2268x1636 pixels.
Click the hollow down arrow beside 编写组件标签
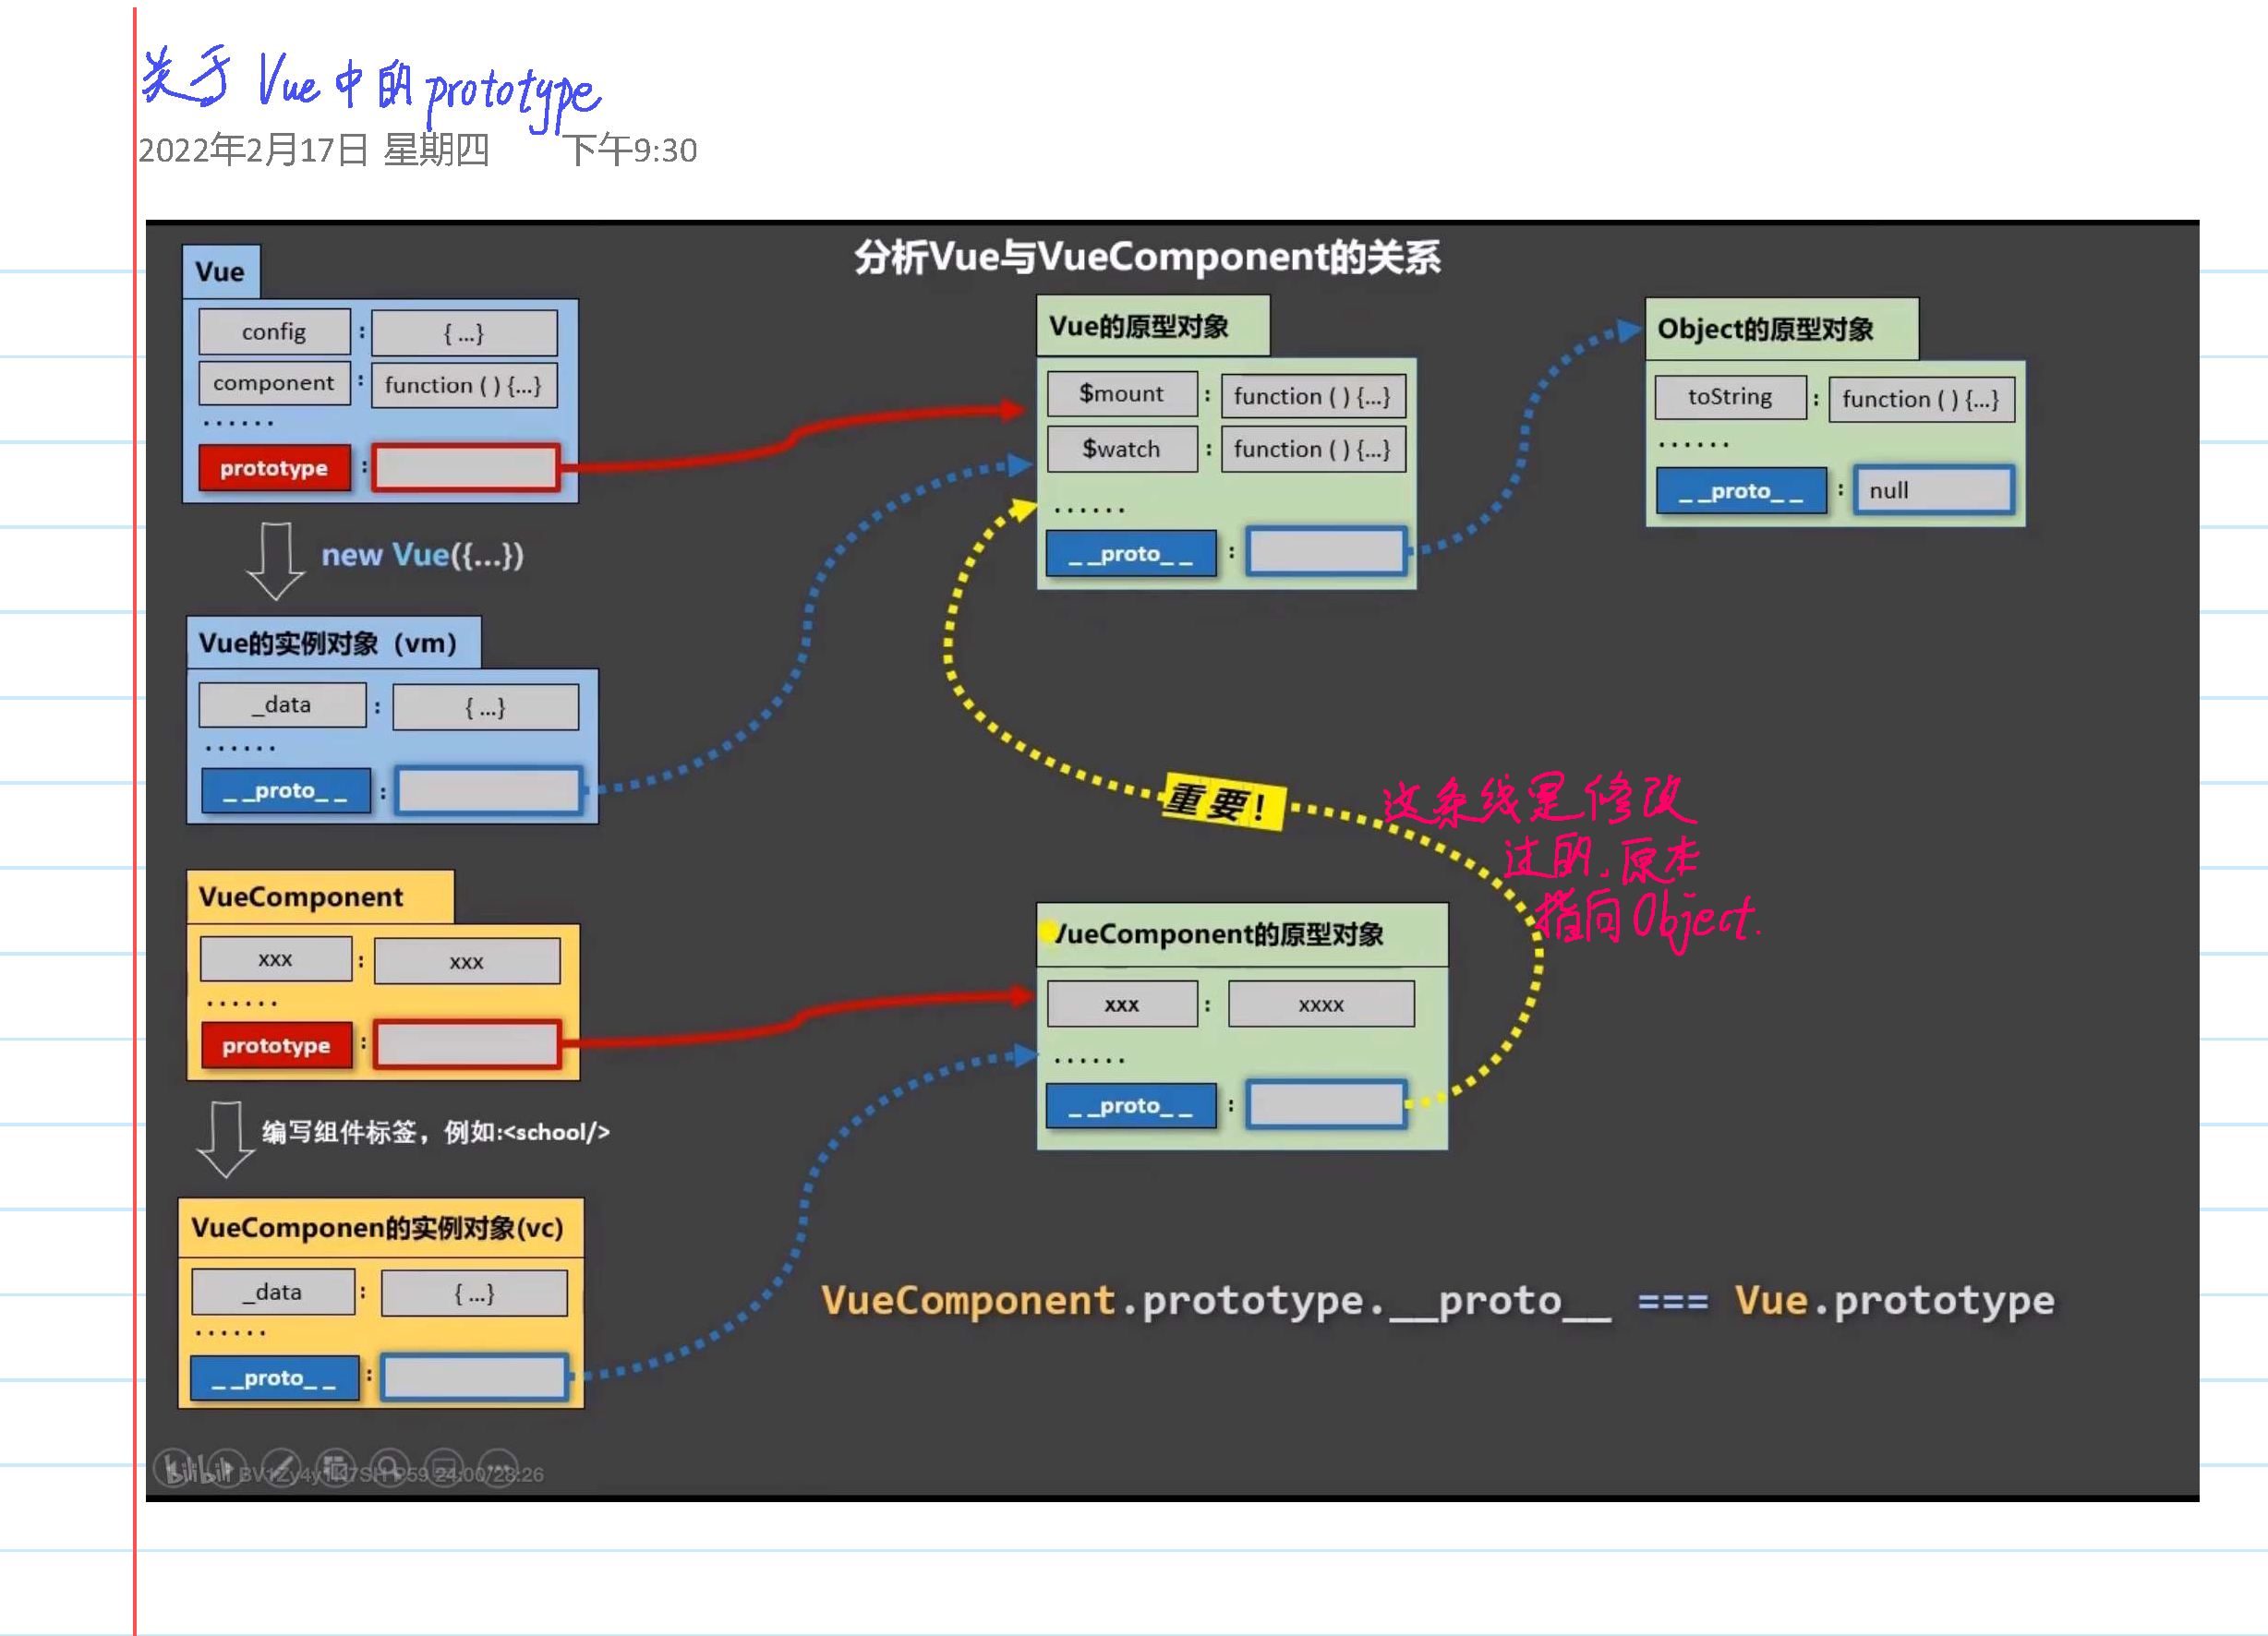(226, 1138)
